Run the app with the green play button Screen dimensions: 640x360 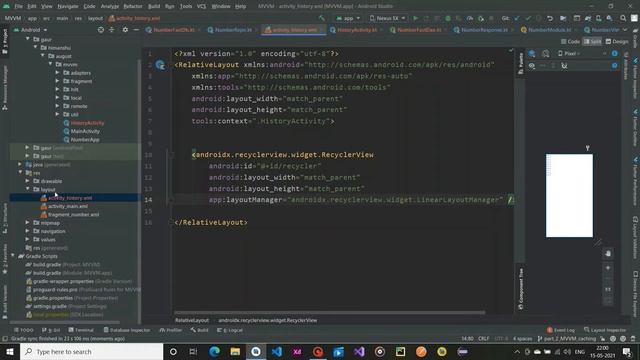click(416, 18)
